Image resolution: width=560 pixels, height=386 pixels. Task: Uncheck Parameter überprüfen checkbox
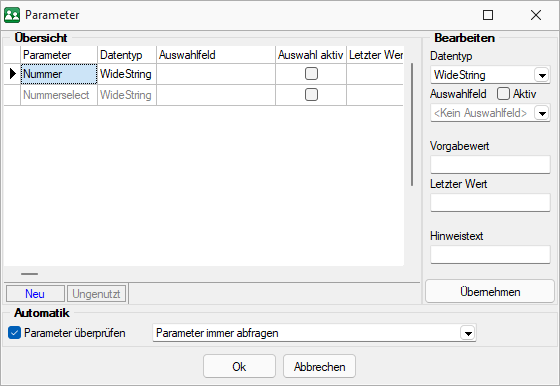14,333
